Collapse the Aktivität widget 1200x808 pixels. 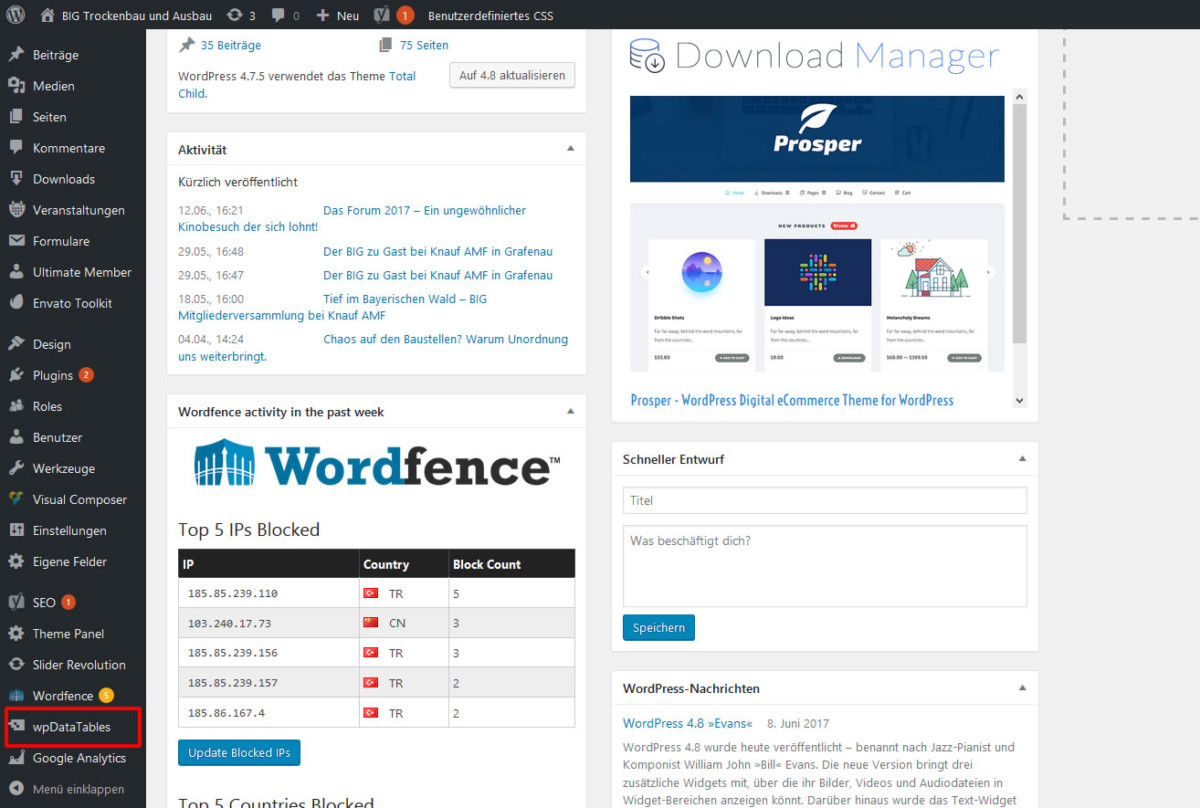[571, 149]
